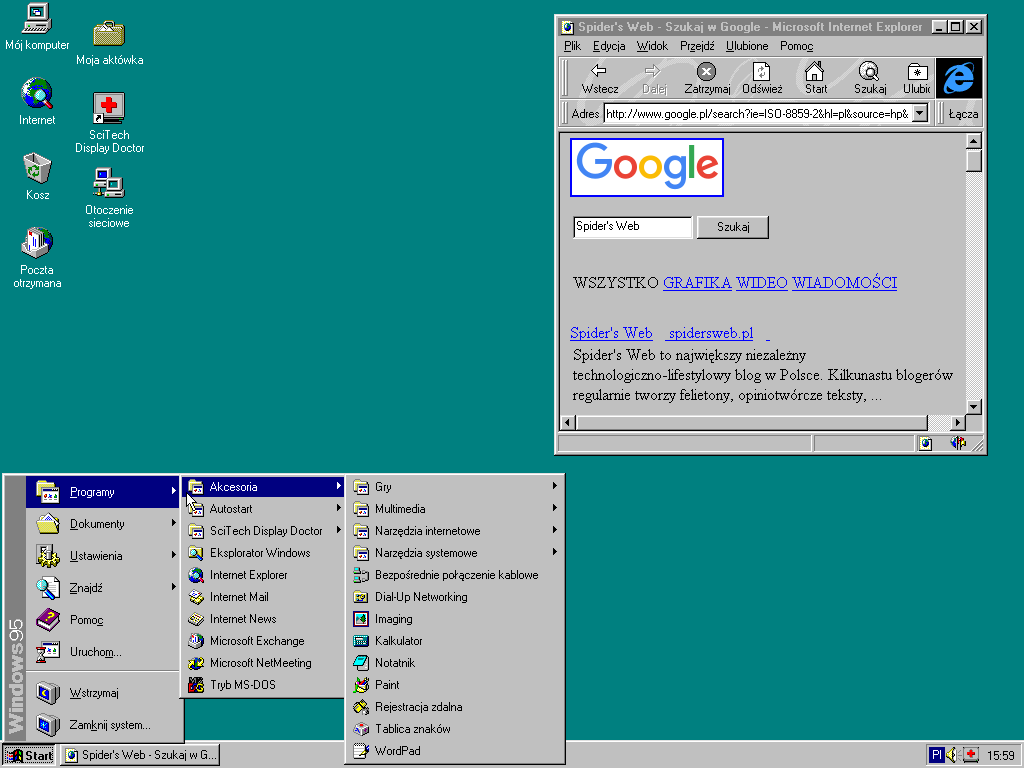
Task: Expand Znajdź in Start menu
Action: (x=103, y=588)
